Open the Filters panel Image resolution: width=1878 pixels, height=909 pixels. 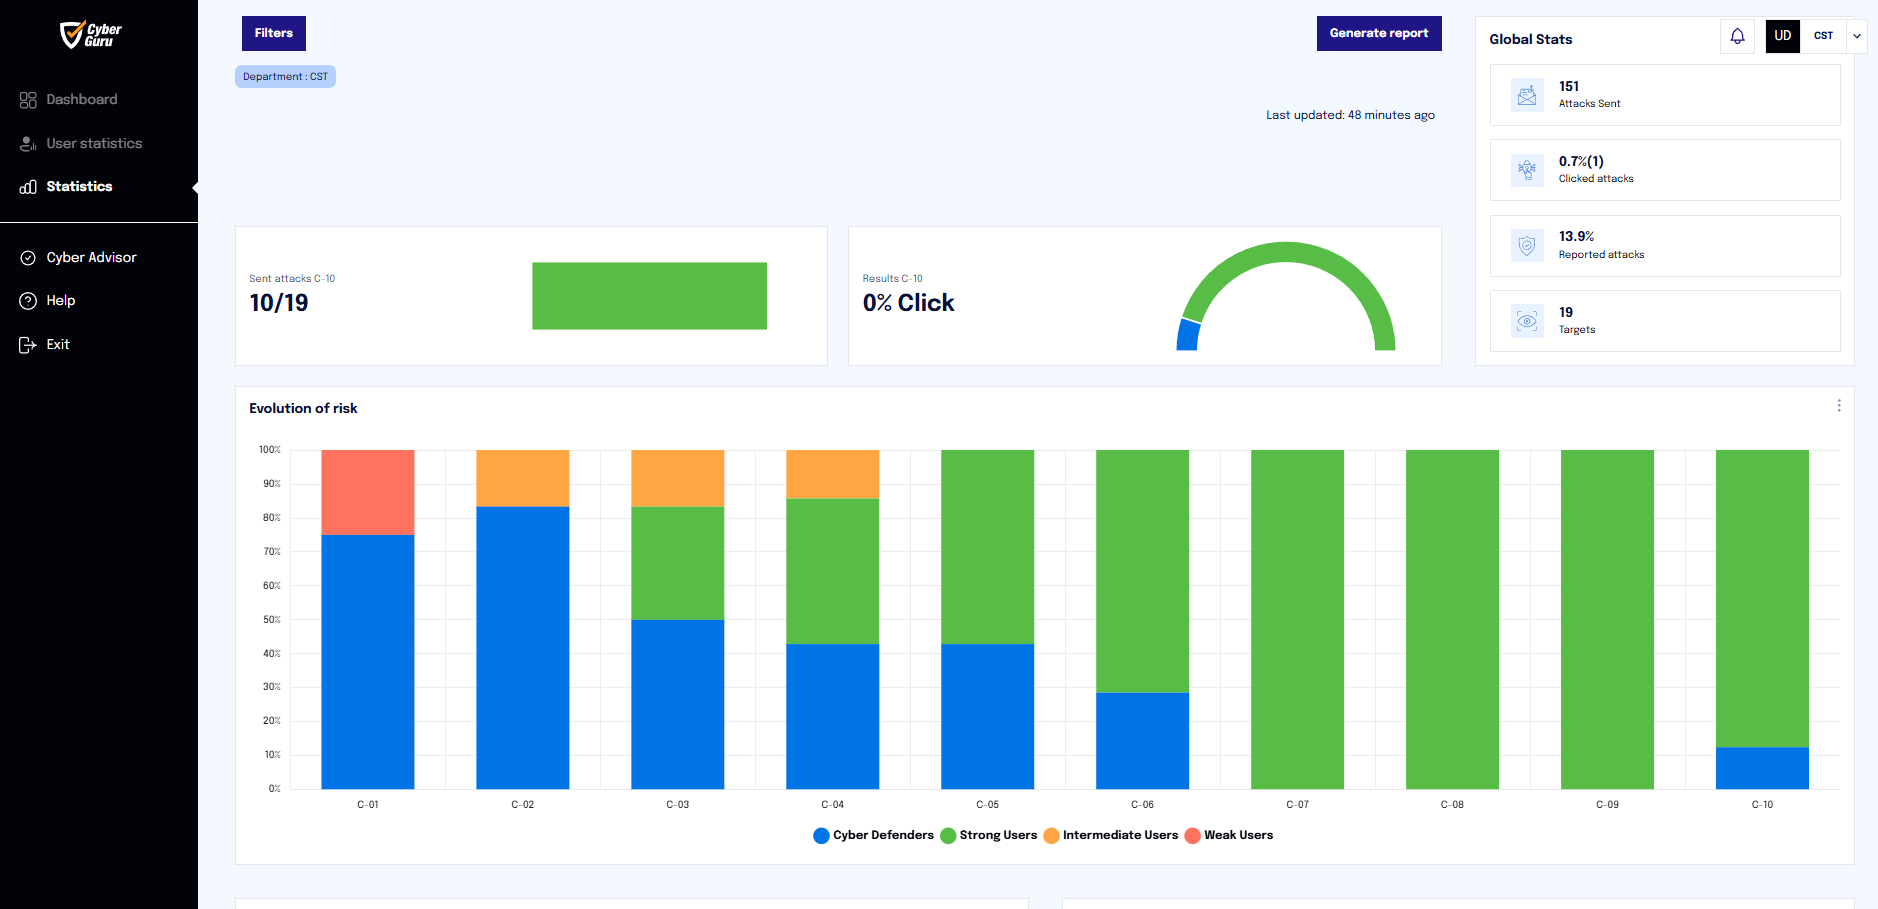pyautogui.click(x=274, y=34)
